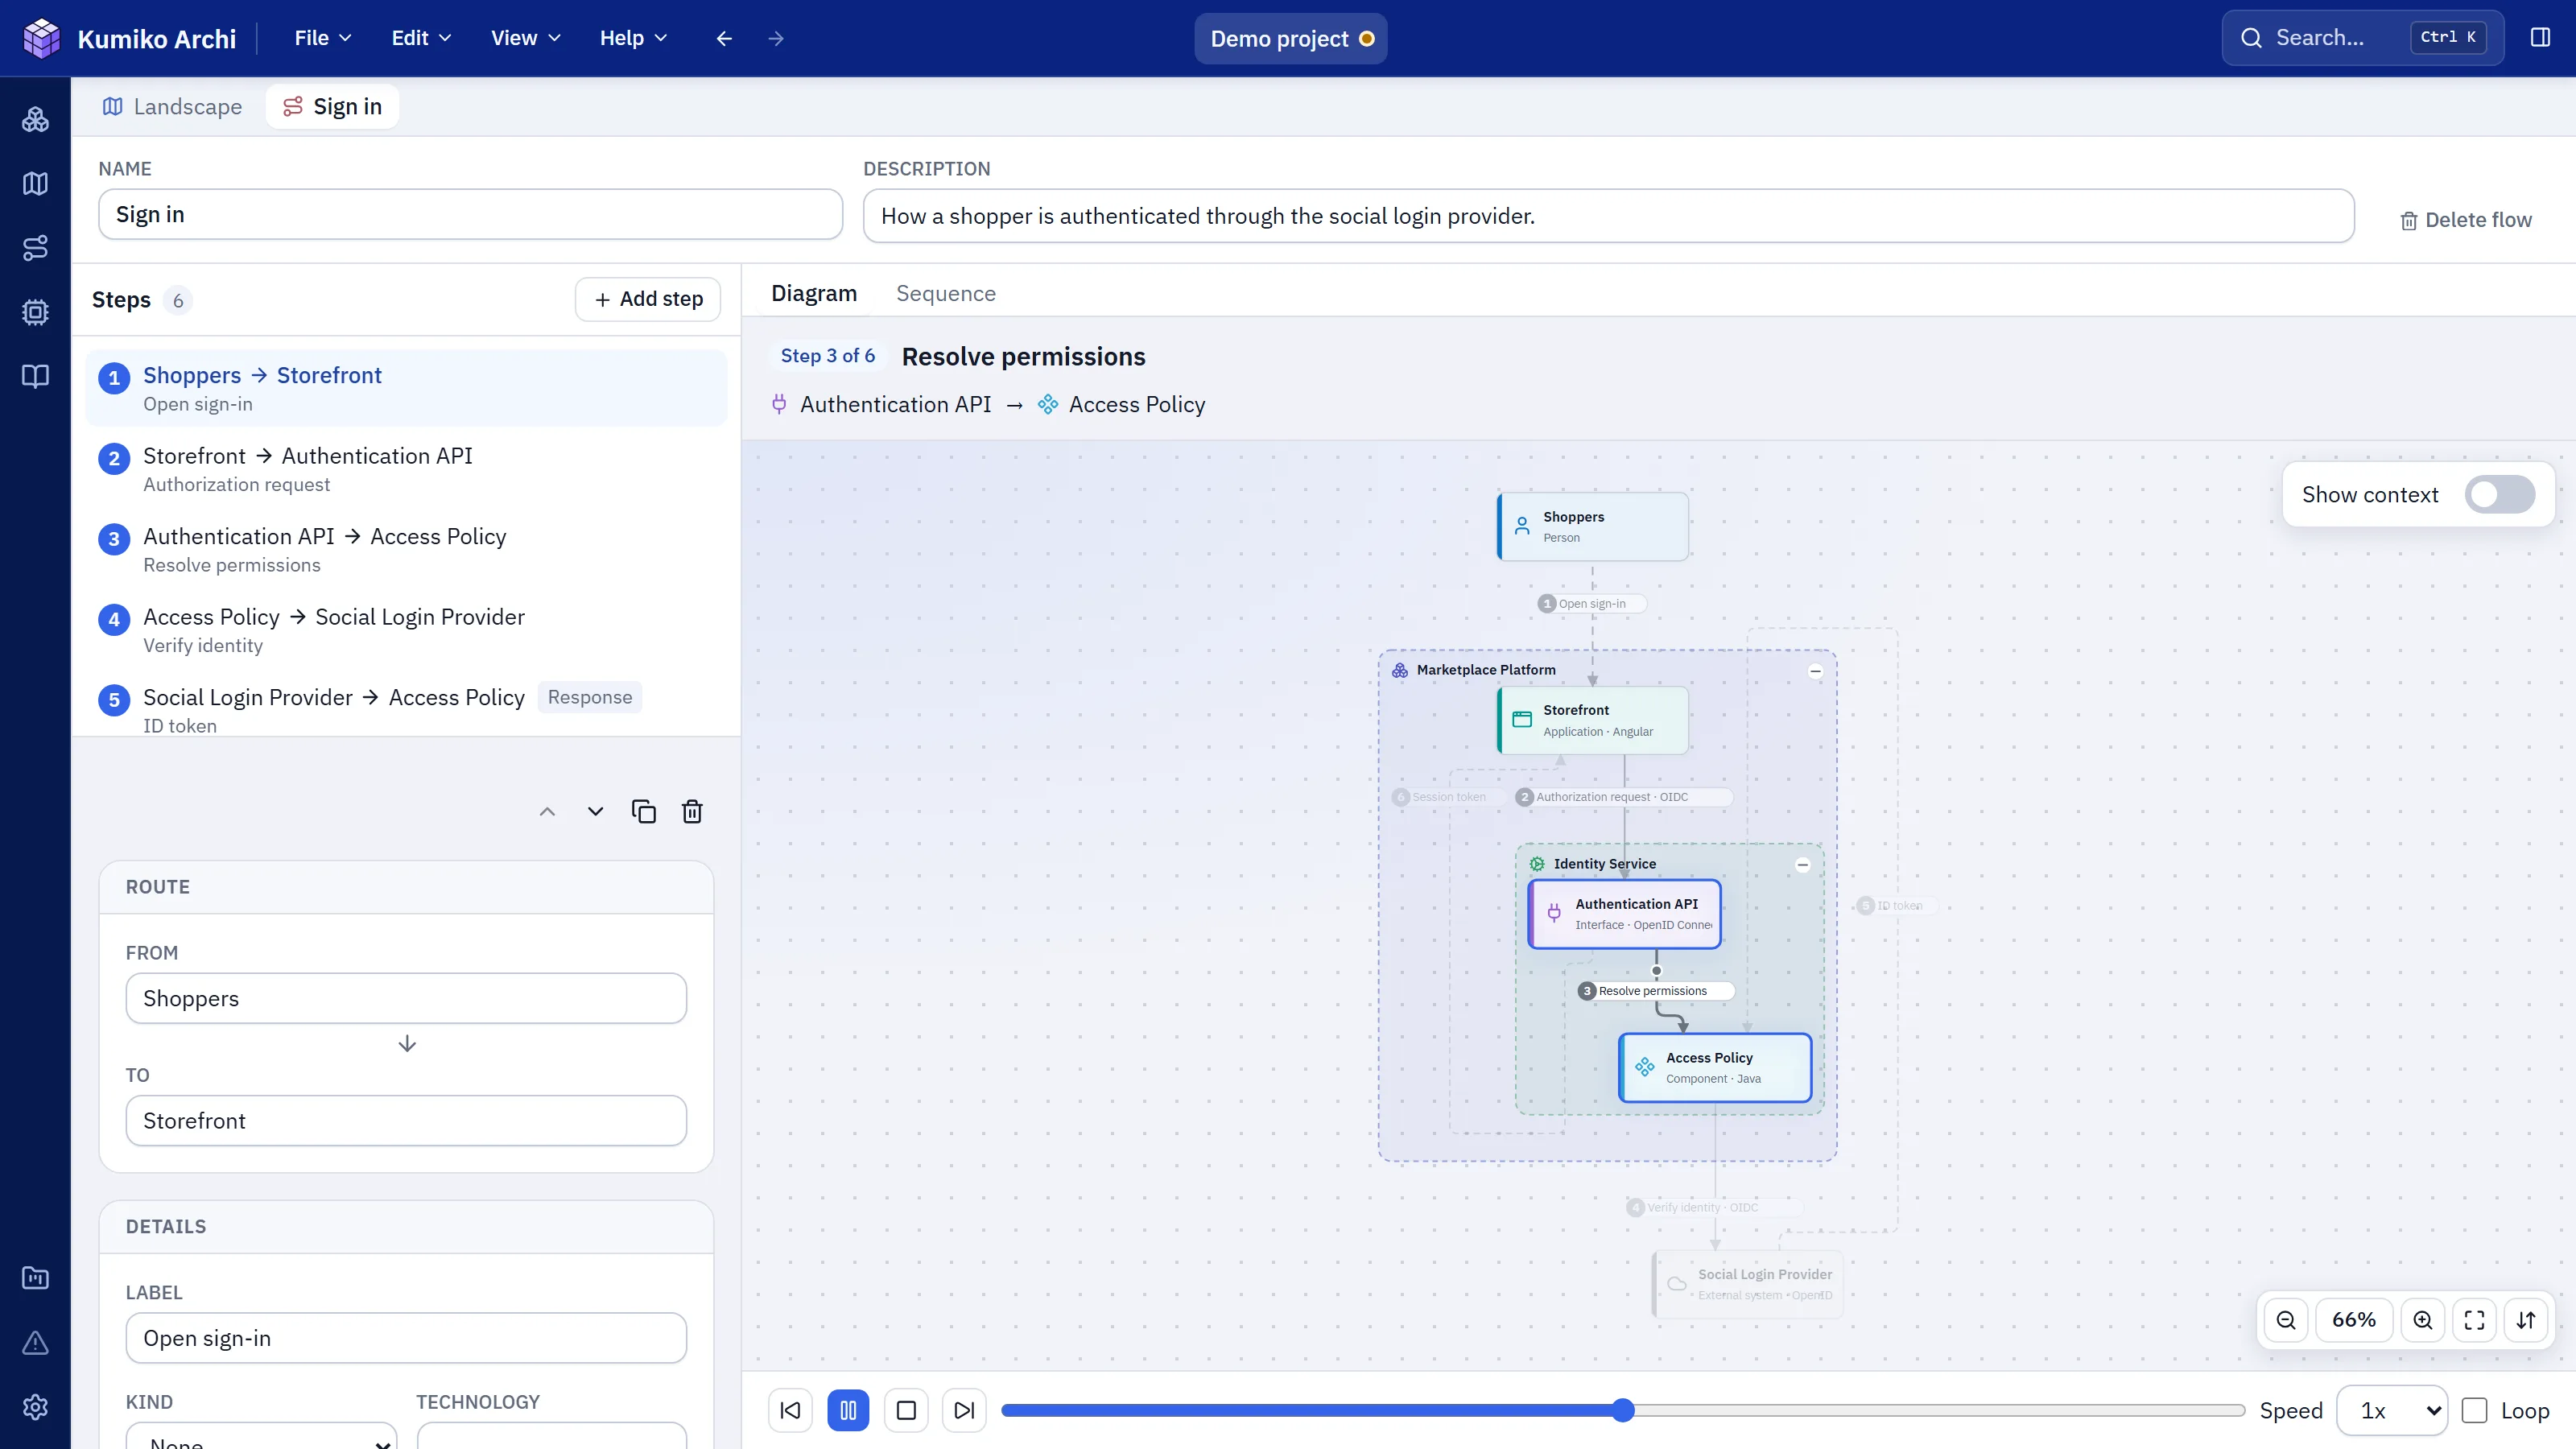The width and height of the screenshot is (2576, 1449).
Task: Open the book documentation sidebar icon
Action: tap(35, 376)
